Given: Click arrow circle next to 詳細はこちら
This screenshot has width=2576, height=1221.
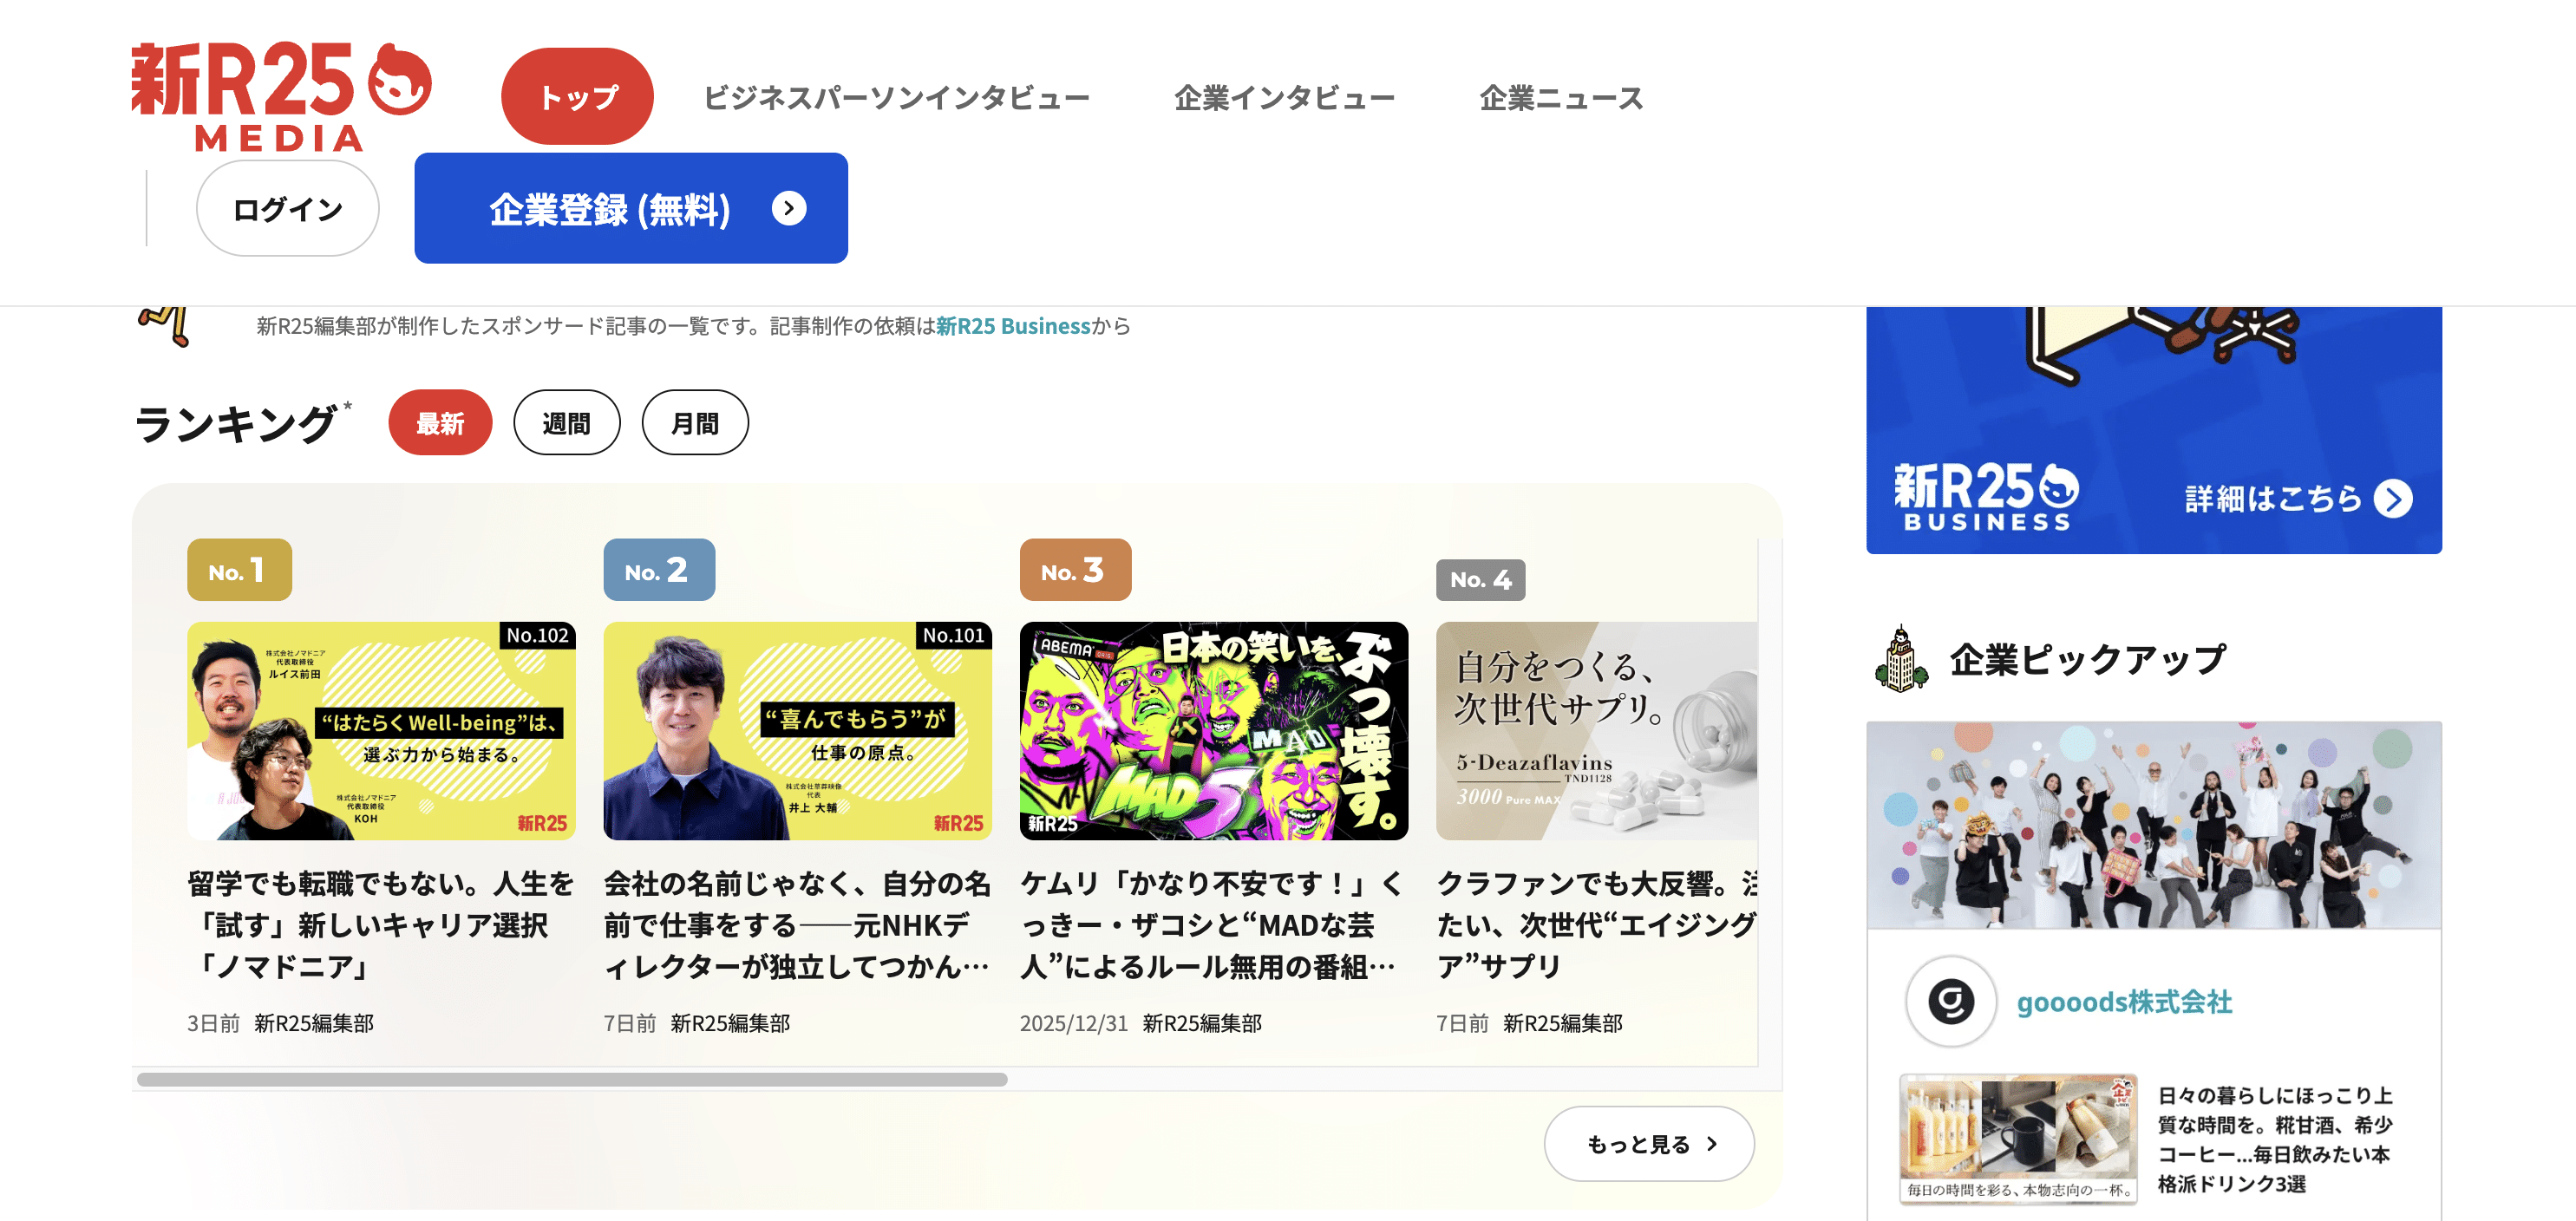Looking at the screenshot, I should pyautogui.click(x=2393, y=499).
